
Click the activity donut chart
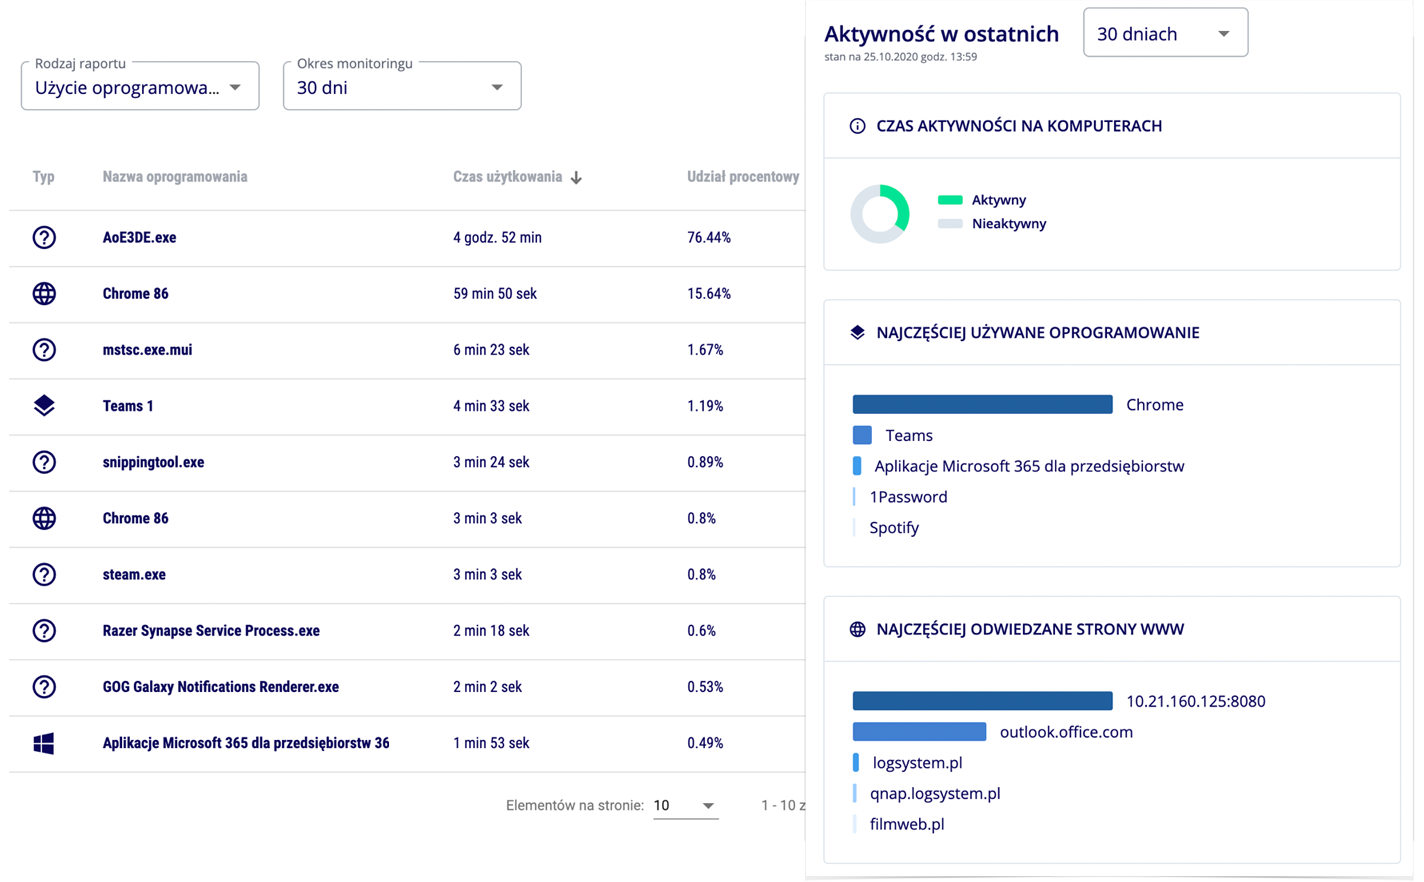880,213
